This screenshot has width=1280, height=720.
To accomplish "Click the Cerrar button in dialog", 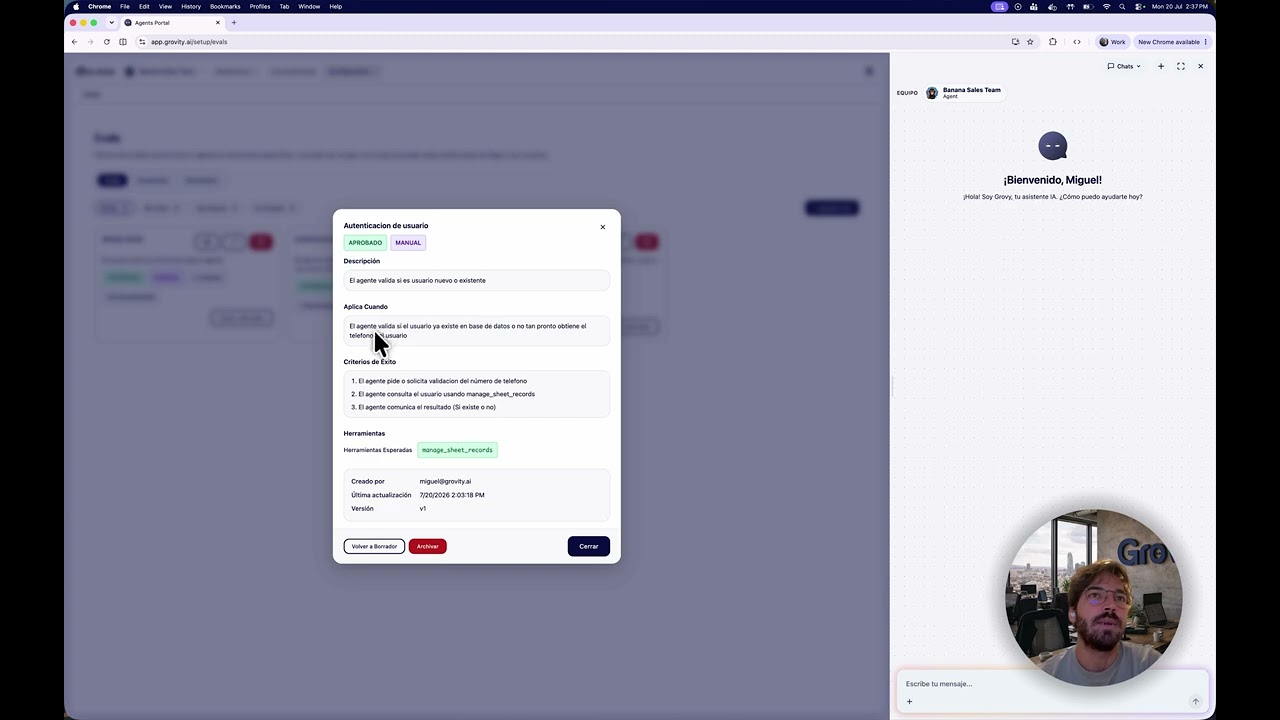I will pyautogui.click(x=588, y=546).
